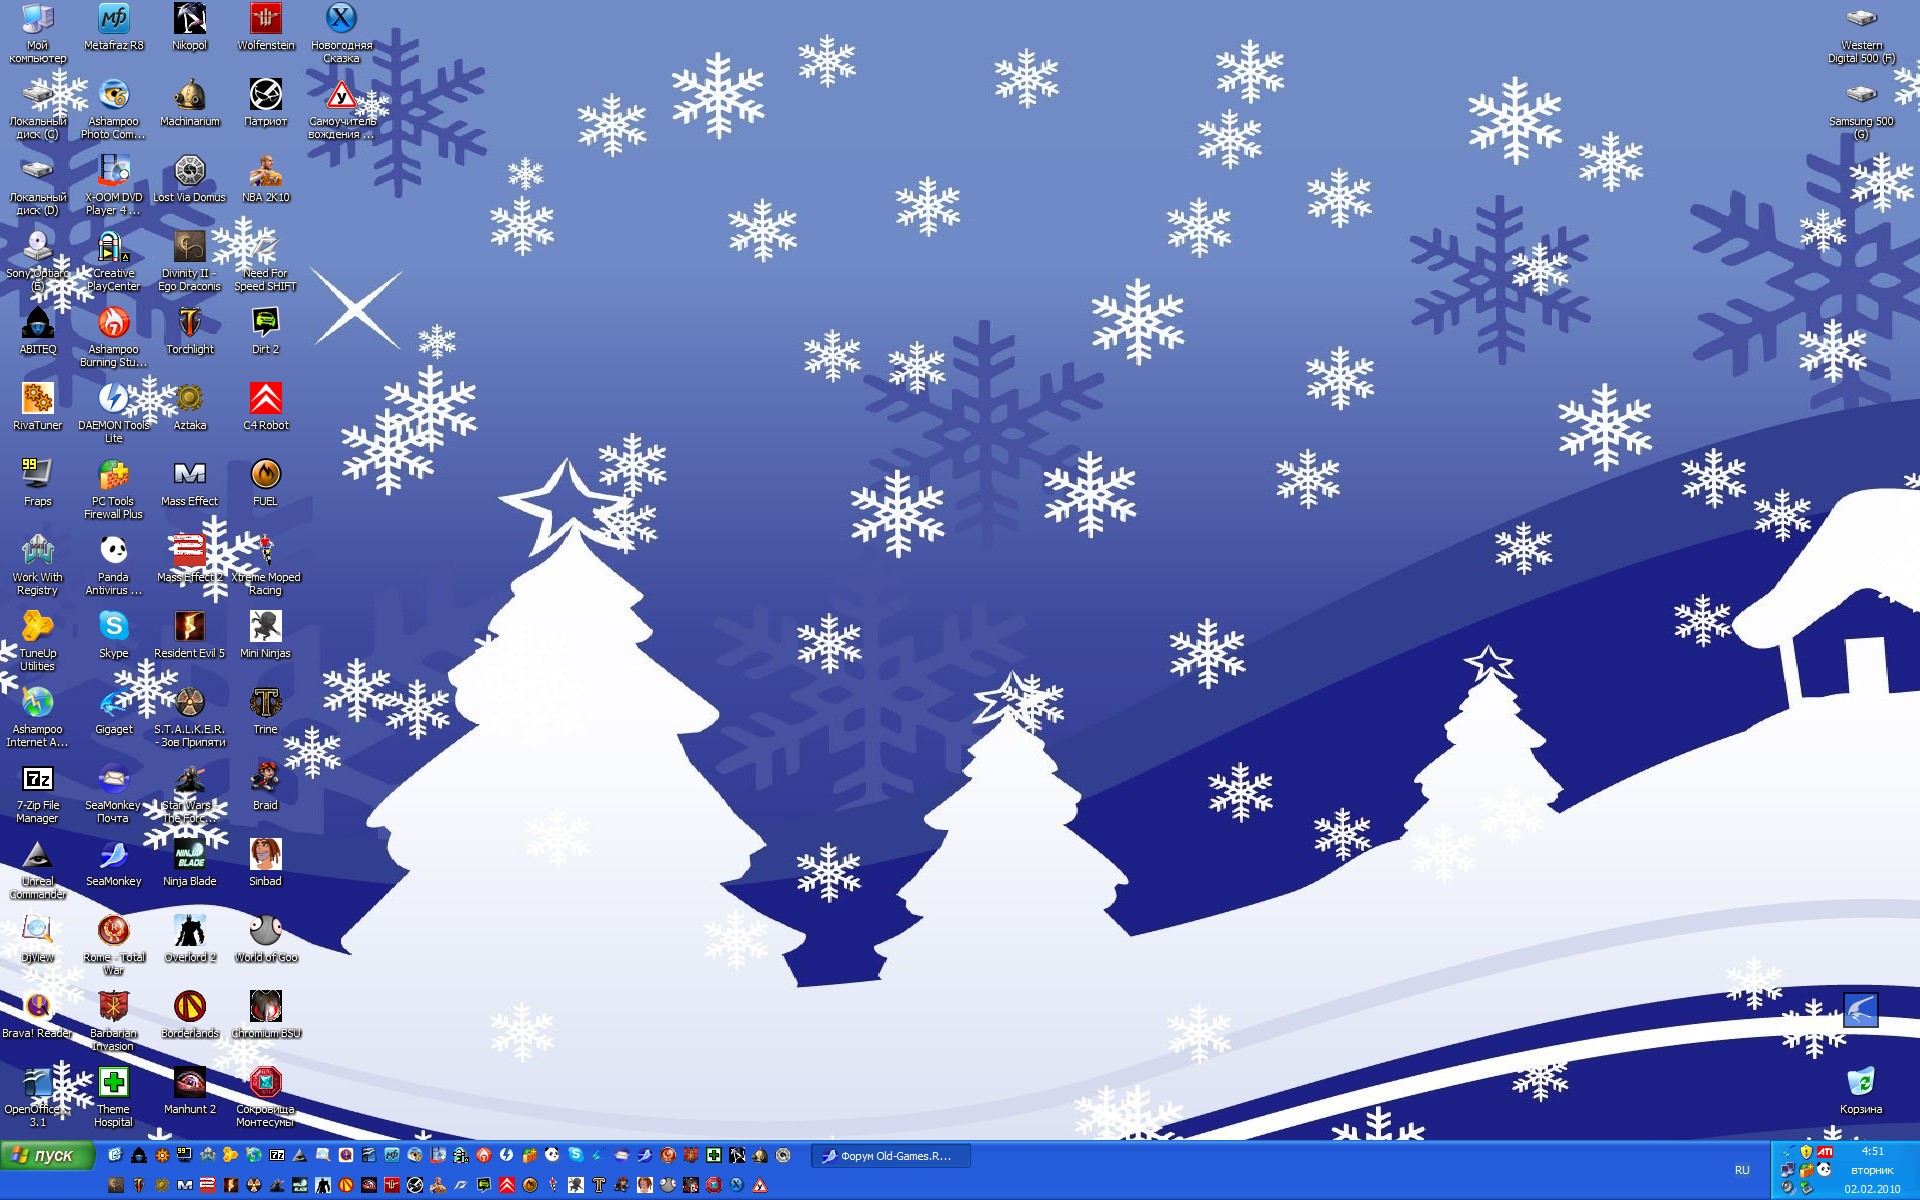Click the пуск Start button
1920x1200 pixels.
[x=47, y=1155]
